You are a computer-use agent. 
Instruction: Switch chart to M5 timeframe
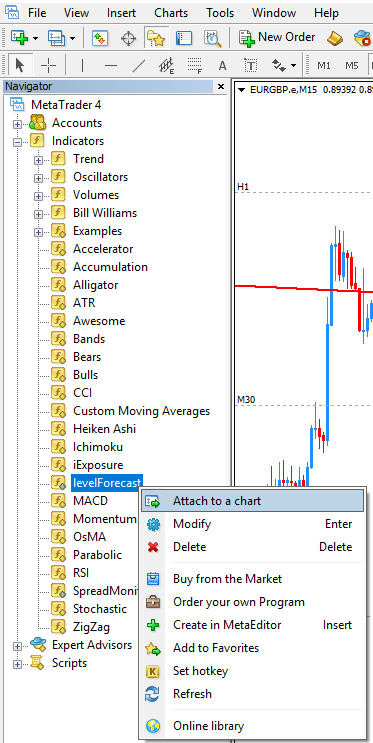(352, 65)
